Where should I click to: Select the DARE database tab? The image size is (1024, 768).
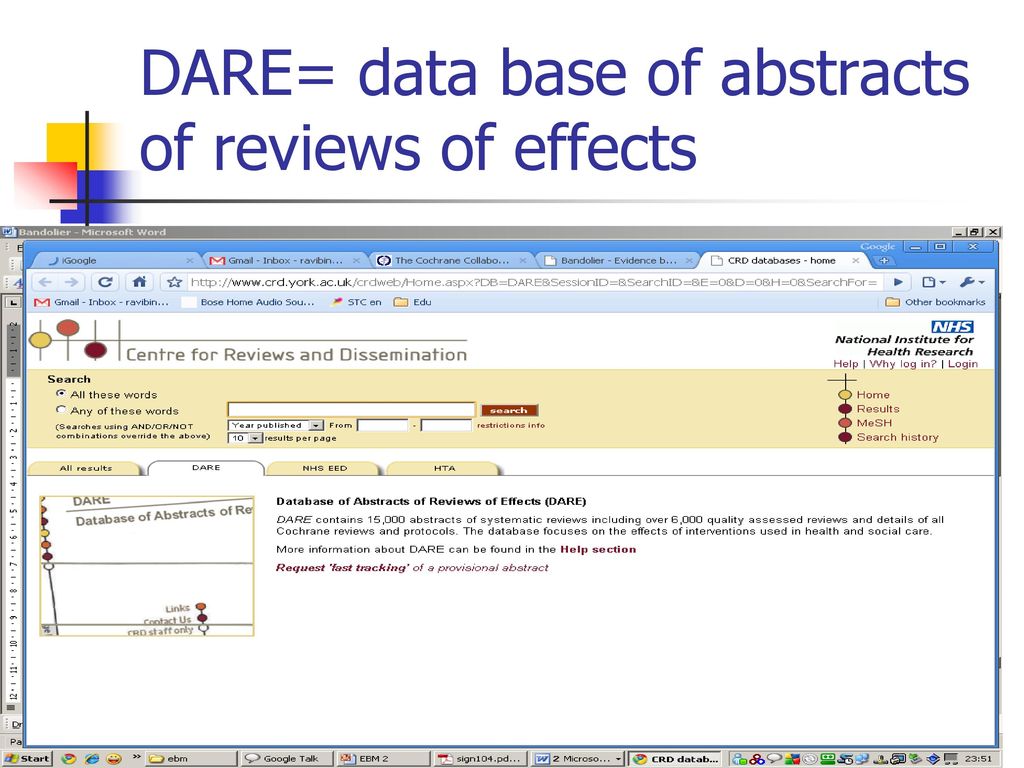(206, 468)
